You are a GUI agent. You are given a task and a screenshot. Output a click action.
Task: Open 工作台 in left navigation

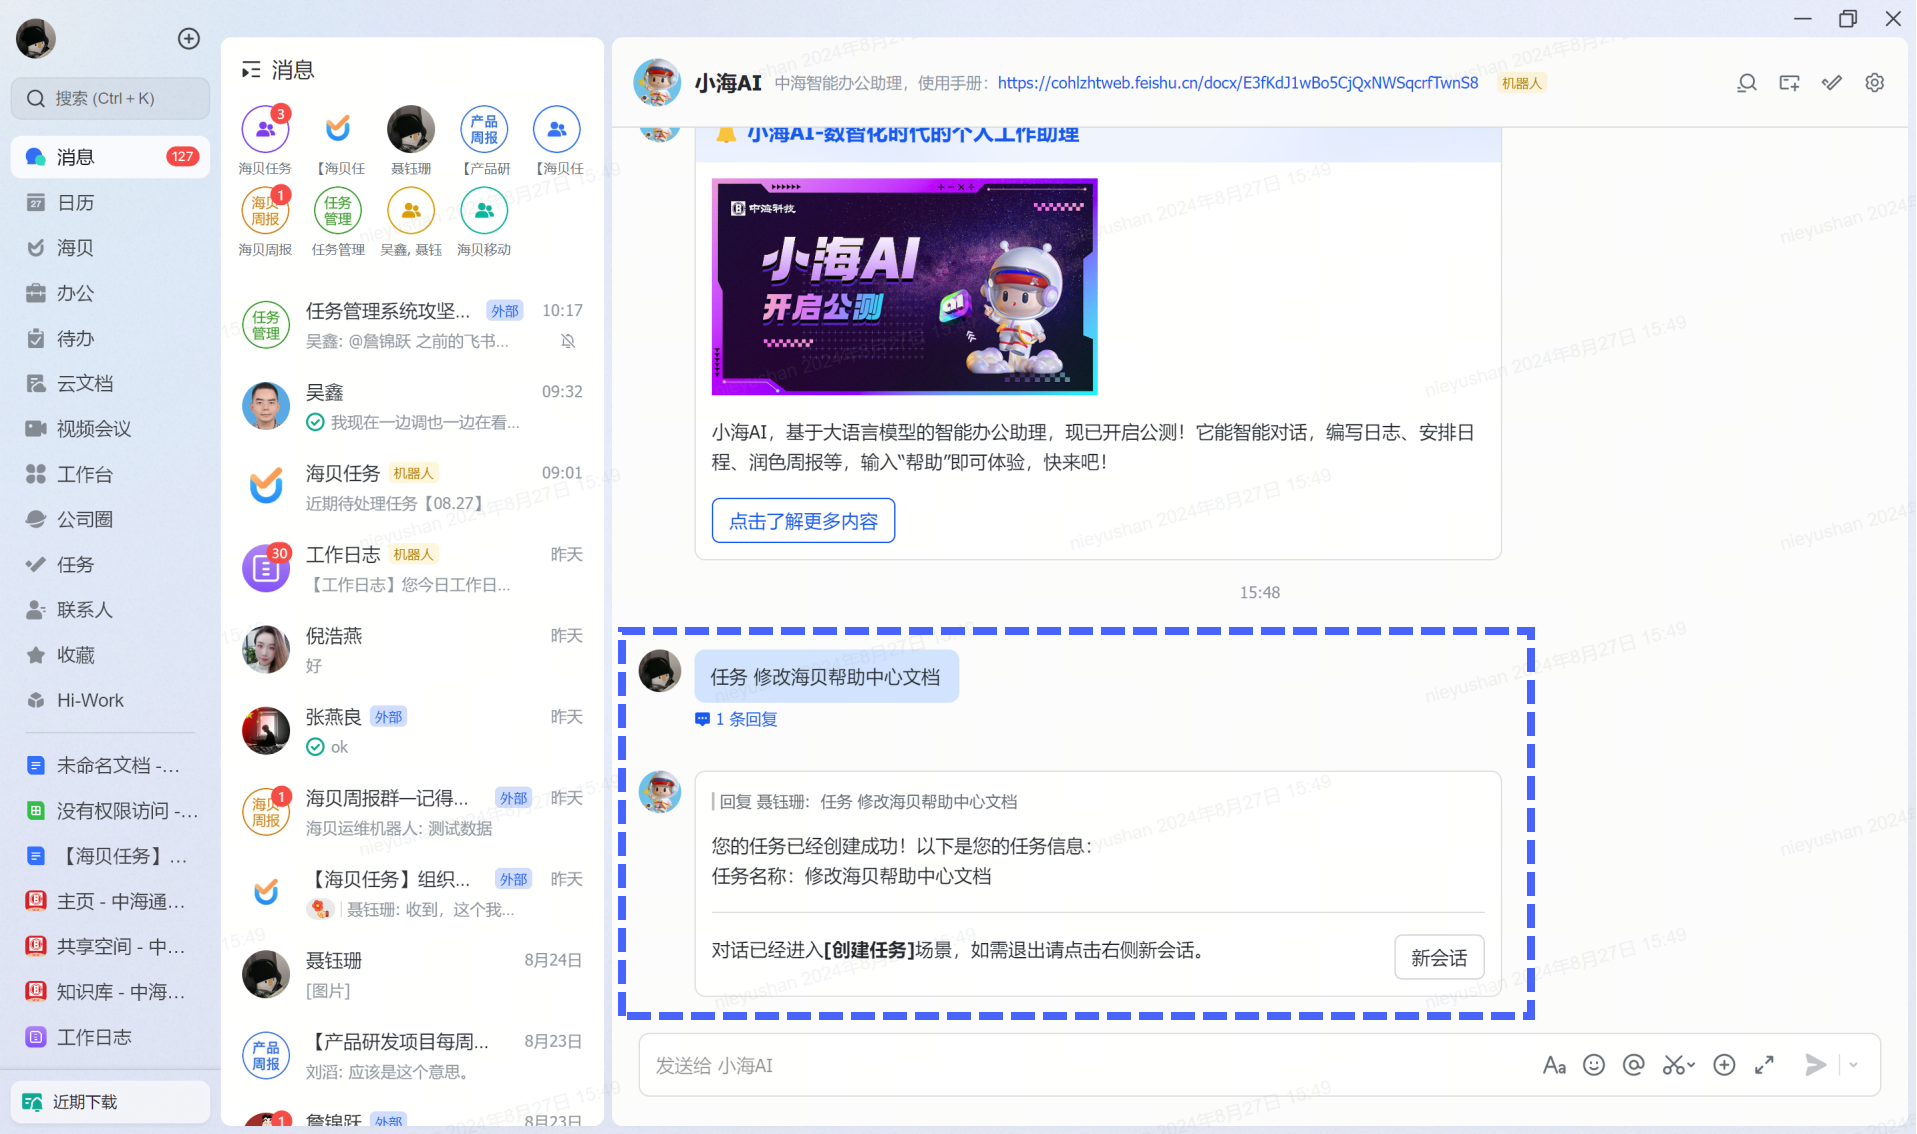[x=110, y=474]
